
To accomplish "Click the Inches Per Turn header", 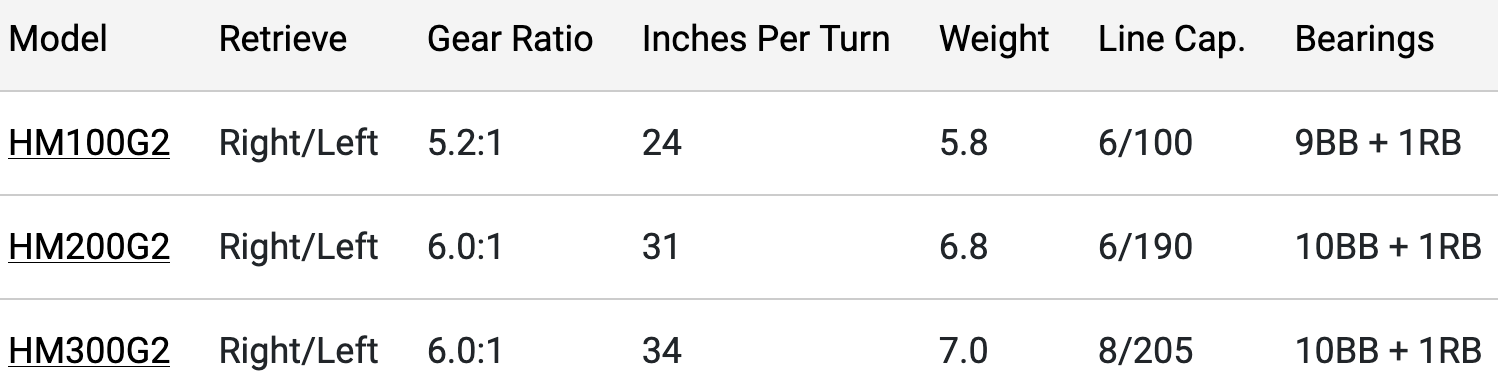I will [x=766, y=39].
